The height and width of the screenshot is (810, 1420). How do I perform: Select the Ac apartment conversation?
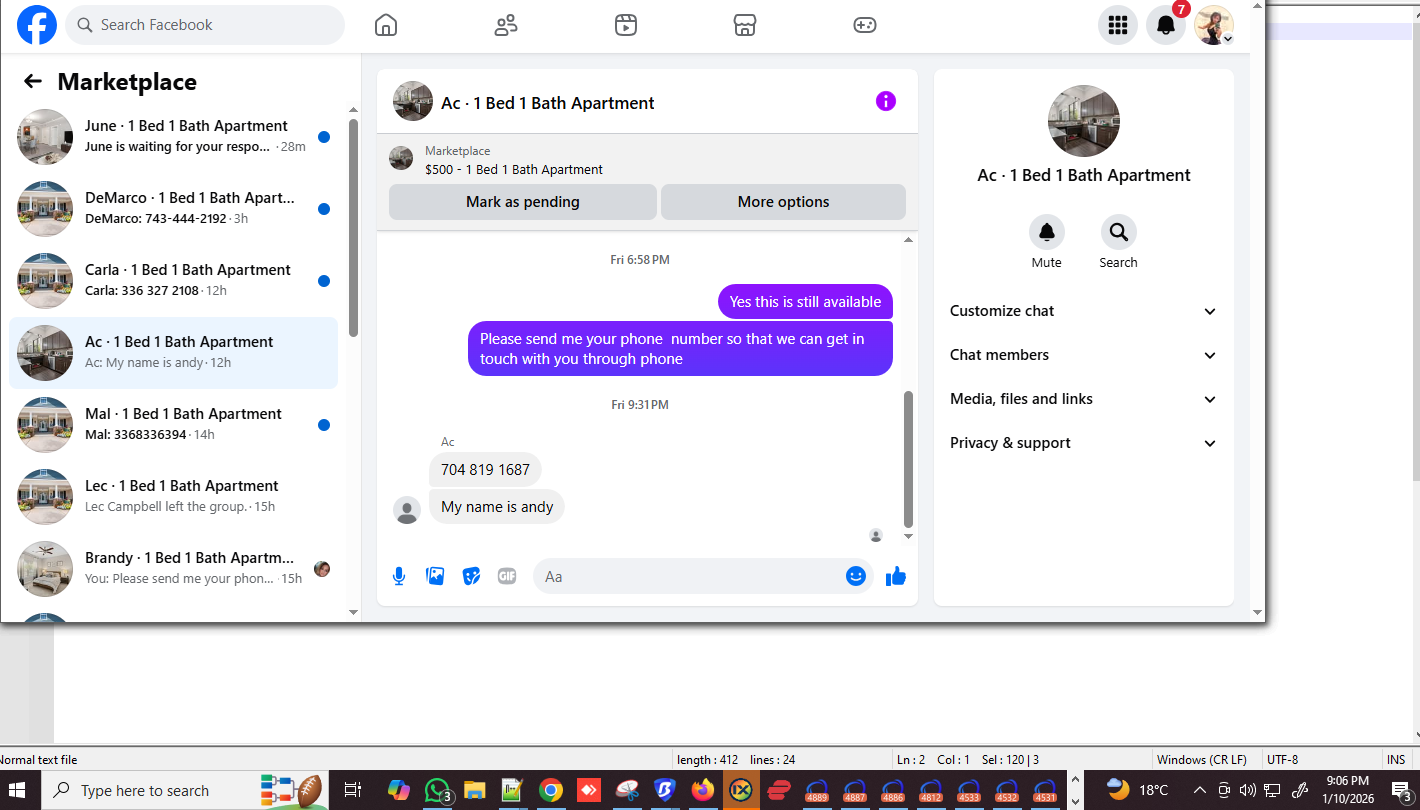(x=174, y=353)
